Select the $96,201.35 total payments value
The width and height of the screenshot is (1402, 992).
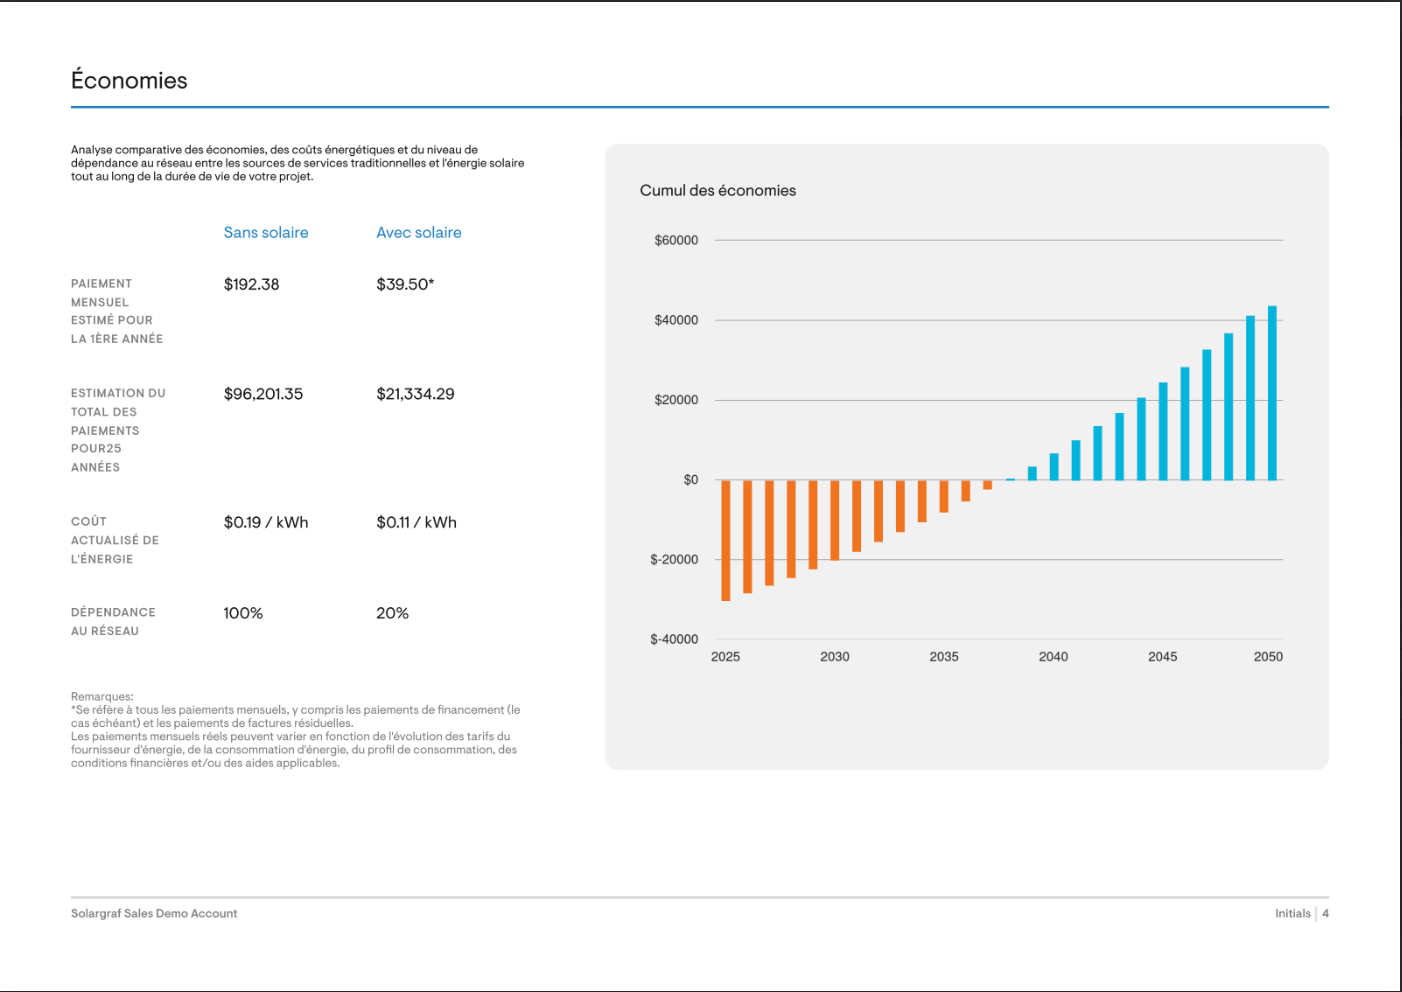tap(263, 394)
